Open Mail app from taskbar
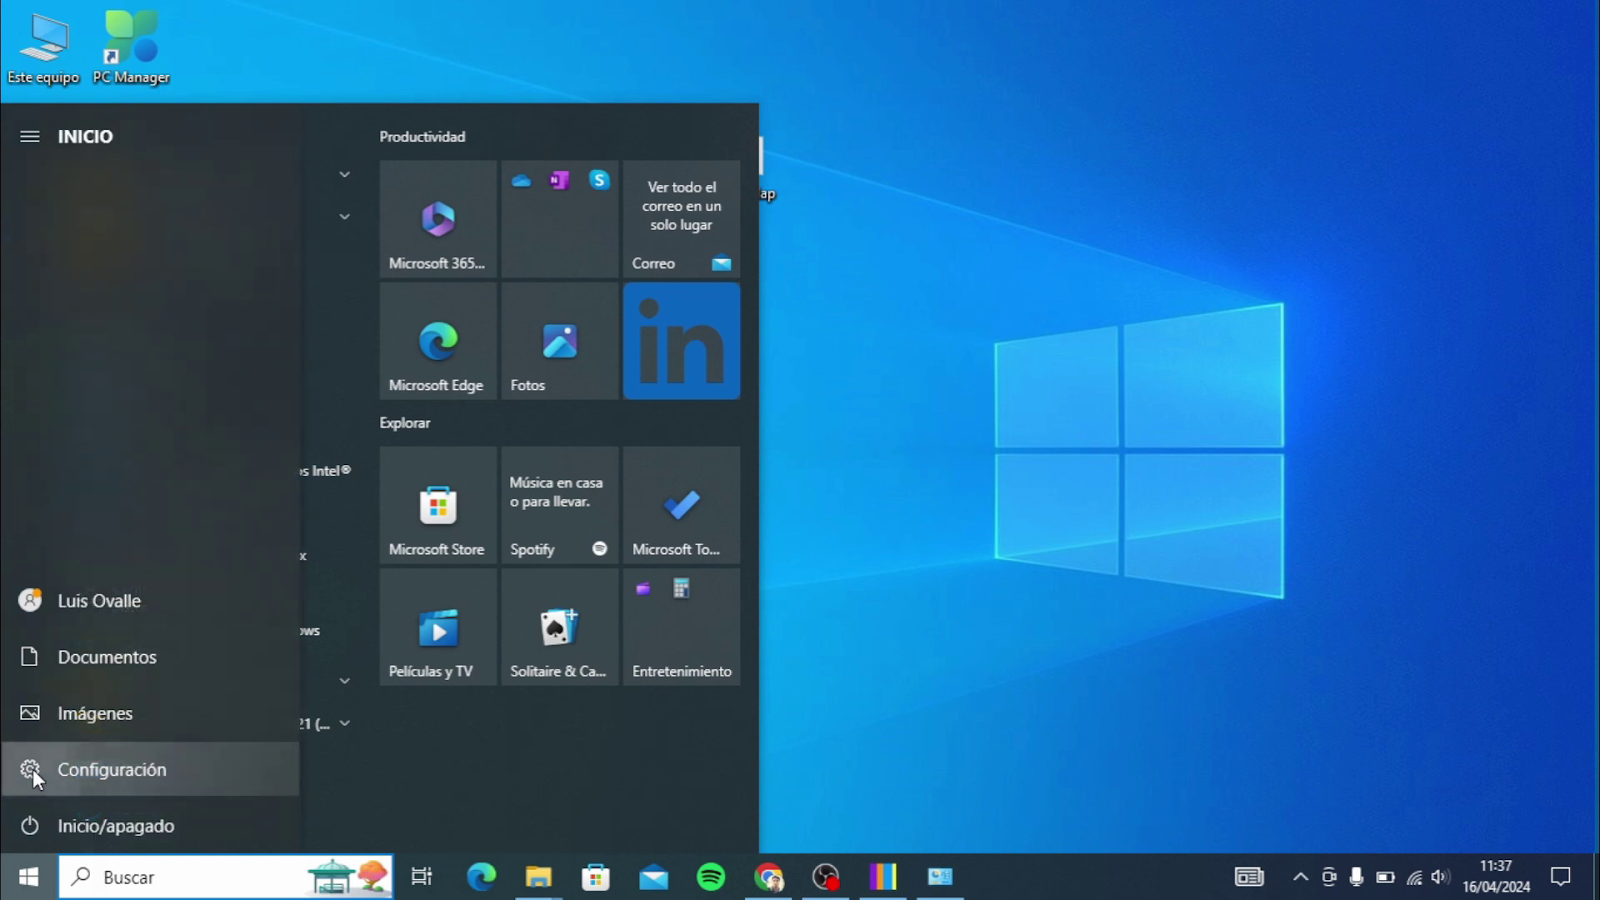 [653, 877]
